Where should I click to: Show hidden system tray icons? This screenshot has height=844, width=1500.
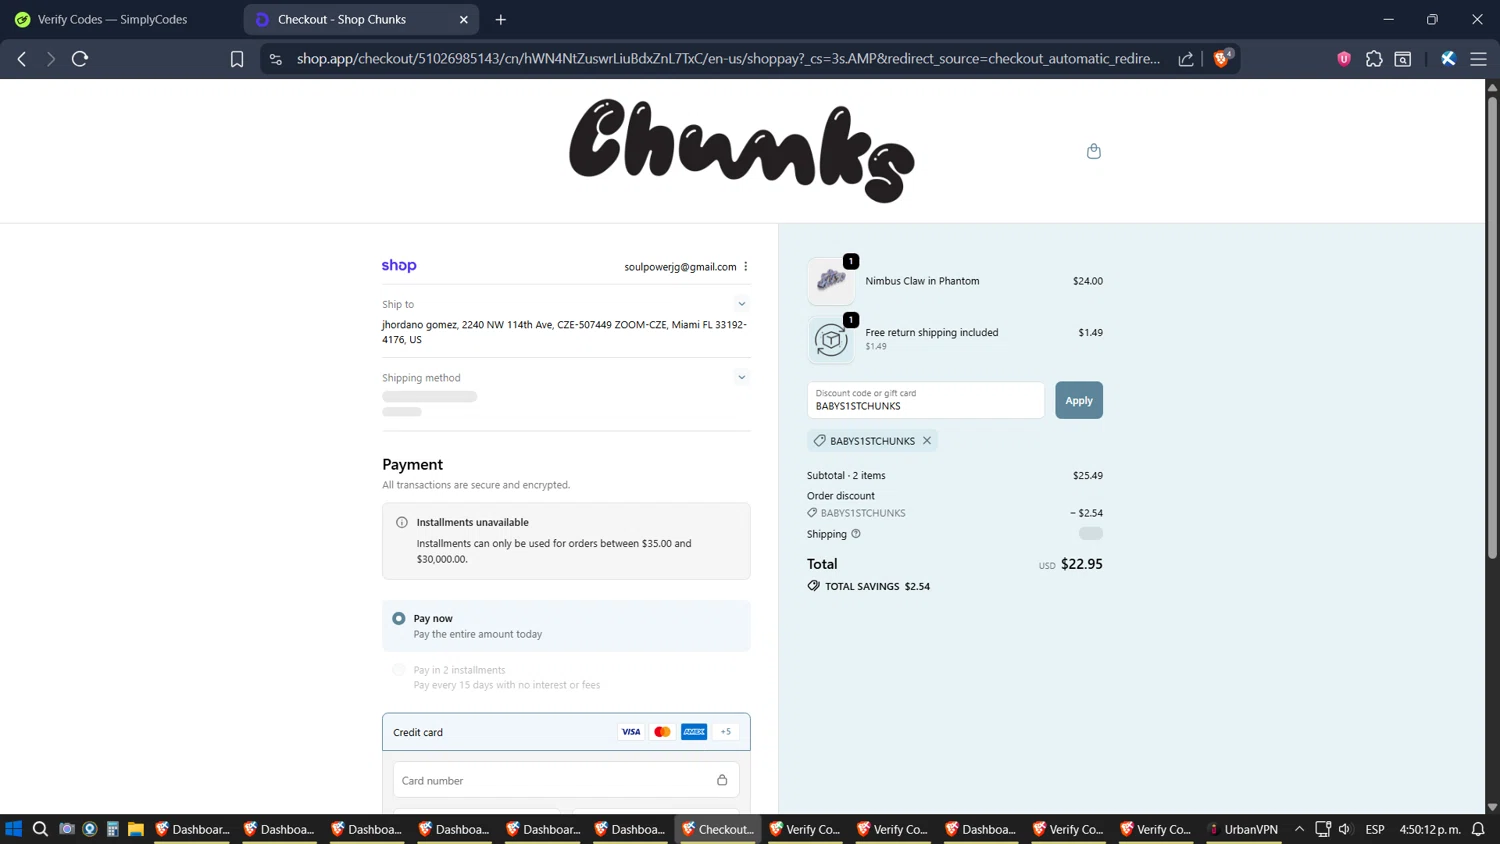coord(1299,829)
